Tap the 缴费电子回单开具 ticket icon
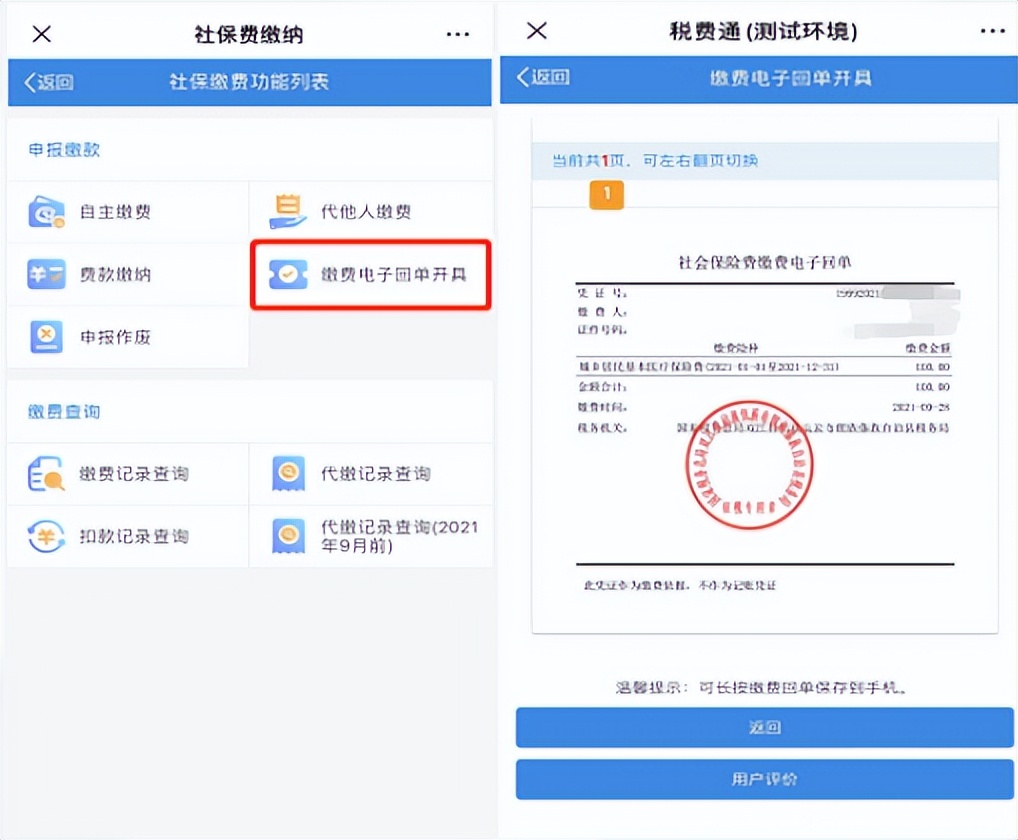The image size is (1018, 840). point(288,274)
